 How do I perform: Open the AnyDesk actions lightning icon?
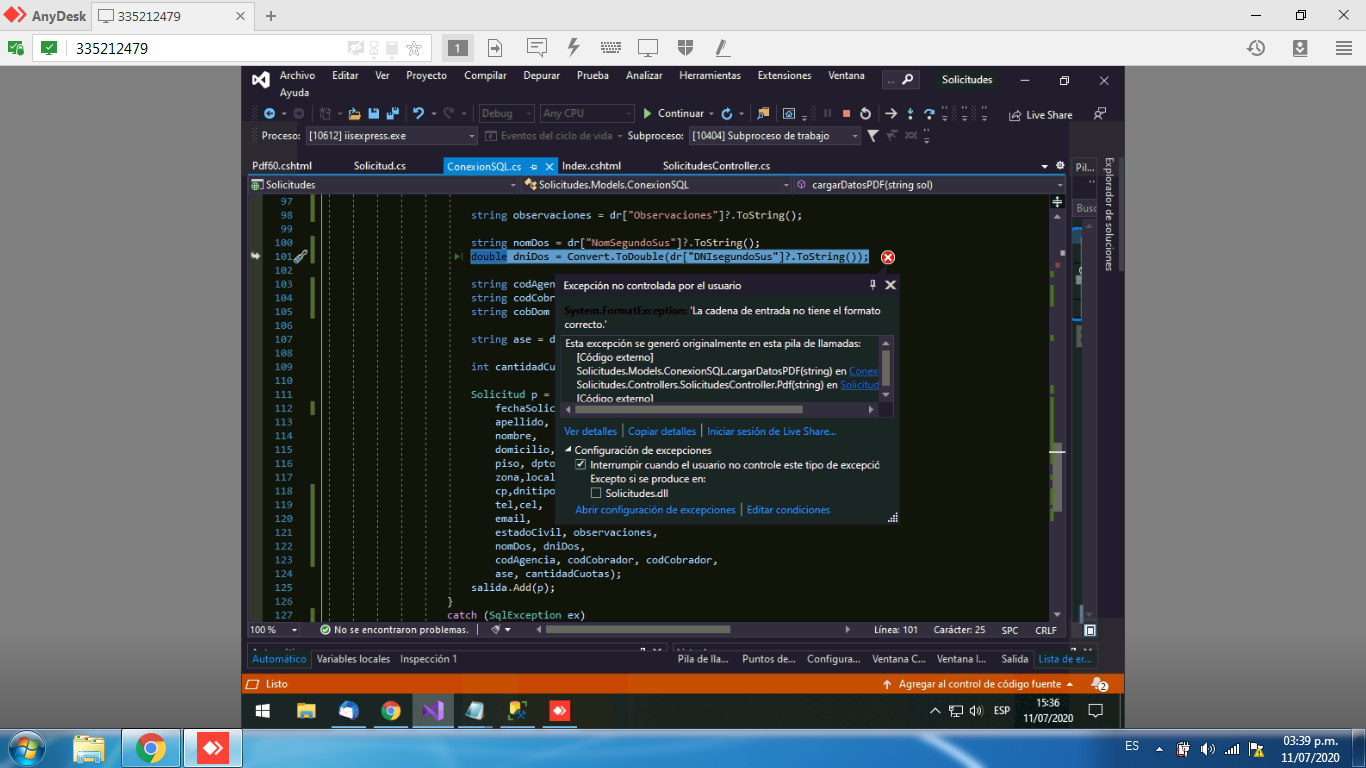pyautogui.click(x=573, y=48)
